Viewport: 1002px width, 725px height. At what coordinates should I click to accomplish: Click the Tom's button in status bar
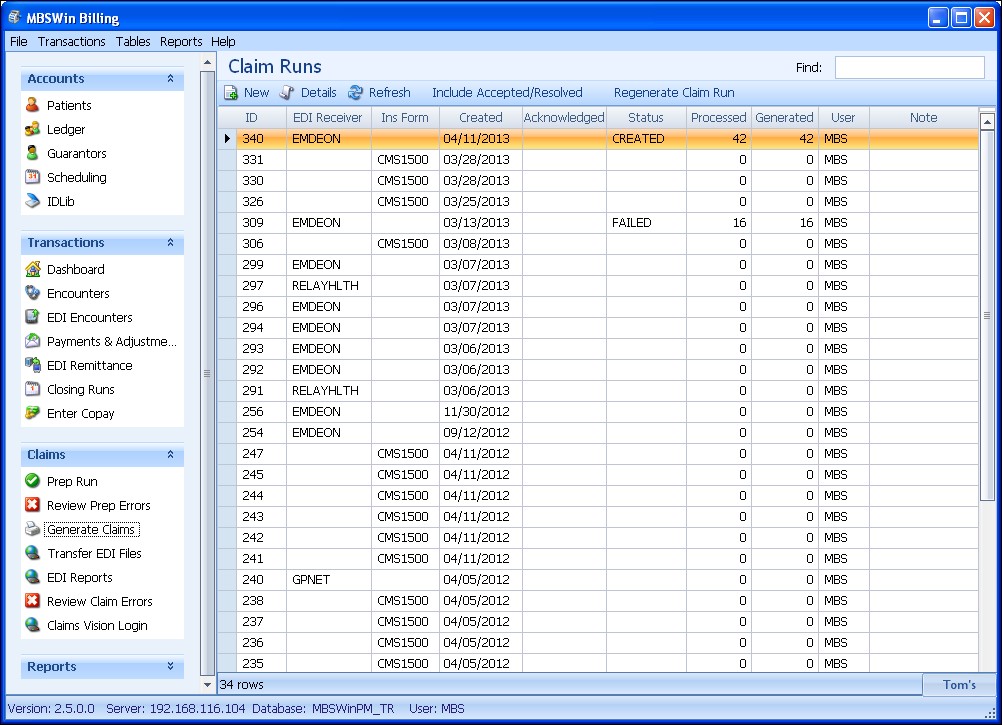point(959,684)
